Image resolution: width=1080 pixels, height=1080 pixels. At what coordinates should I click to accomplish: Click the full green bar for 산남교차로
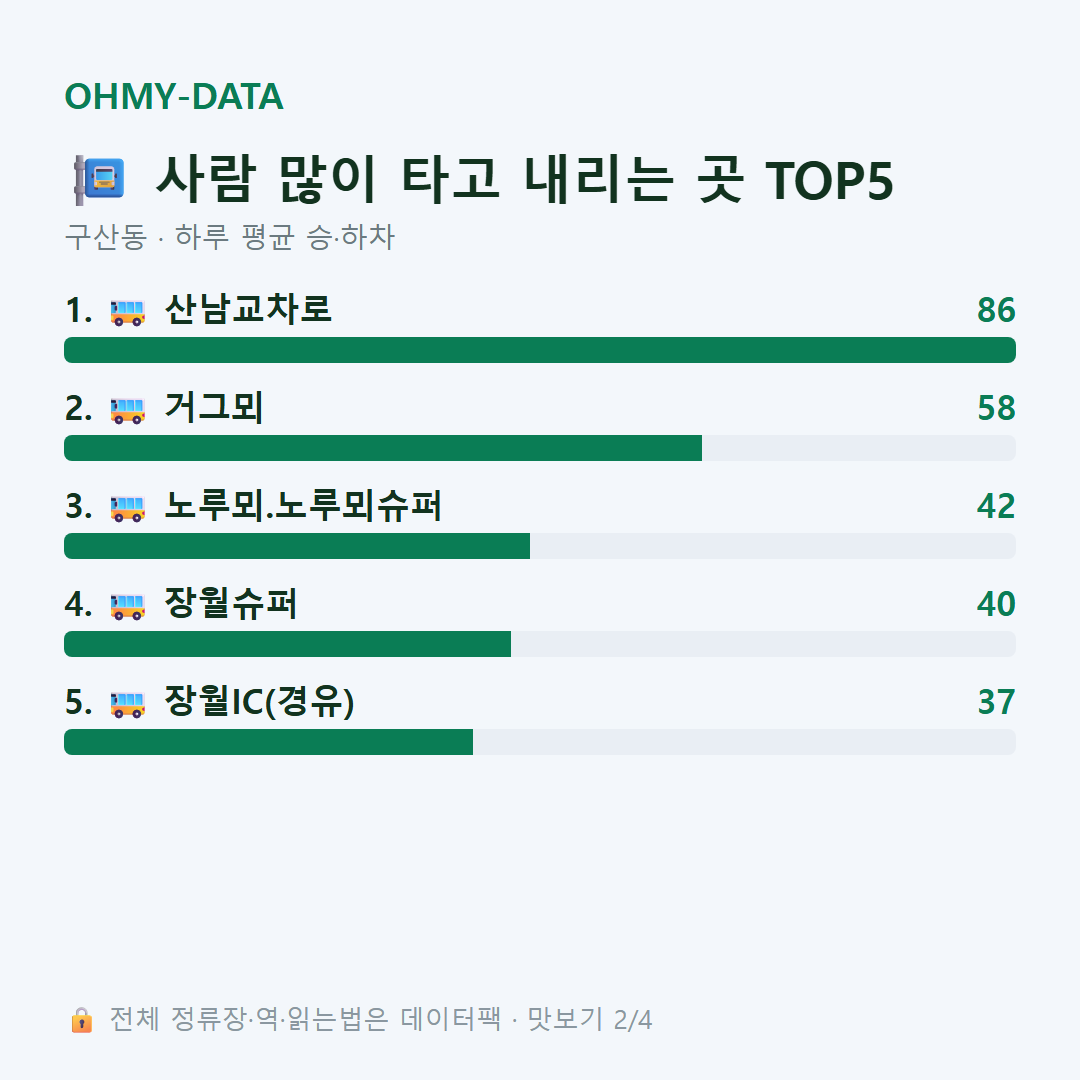pyautogui.click(x=540, y=350)
